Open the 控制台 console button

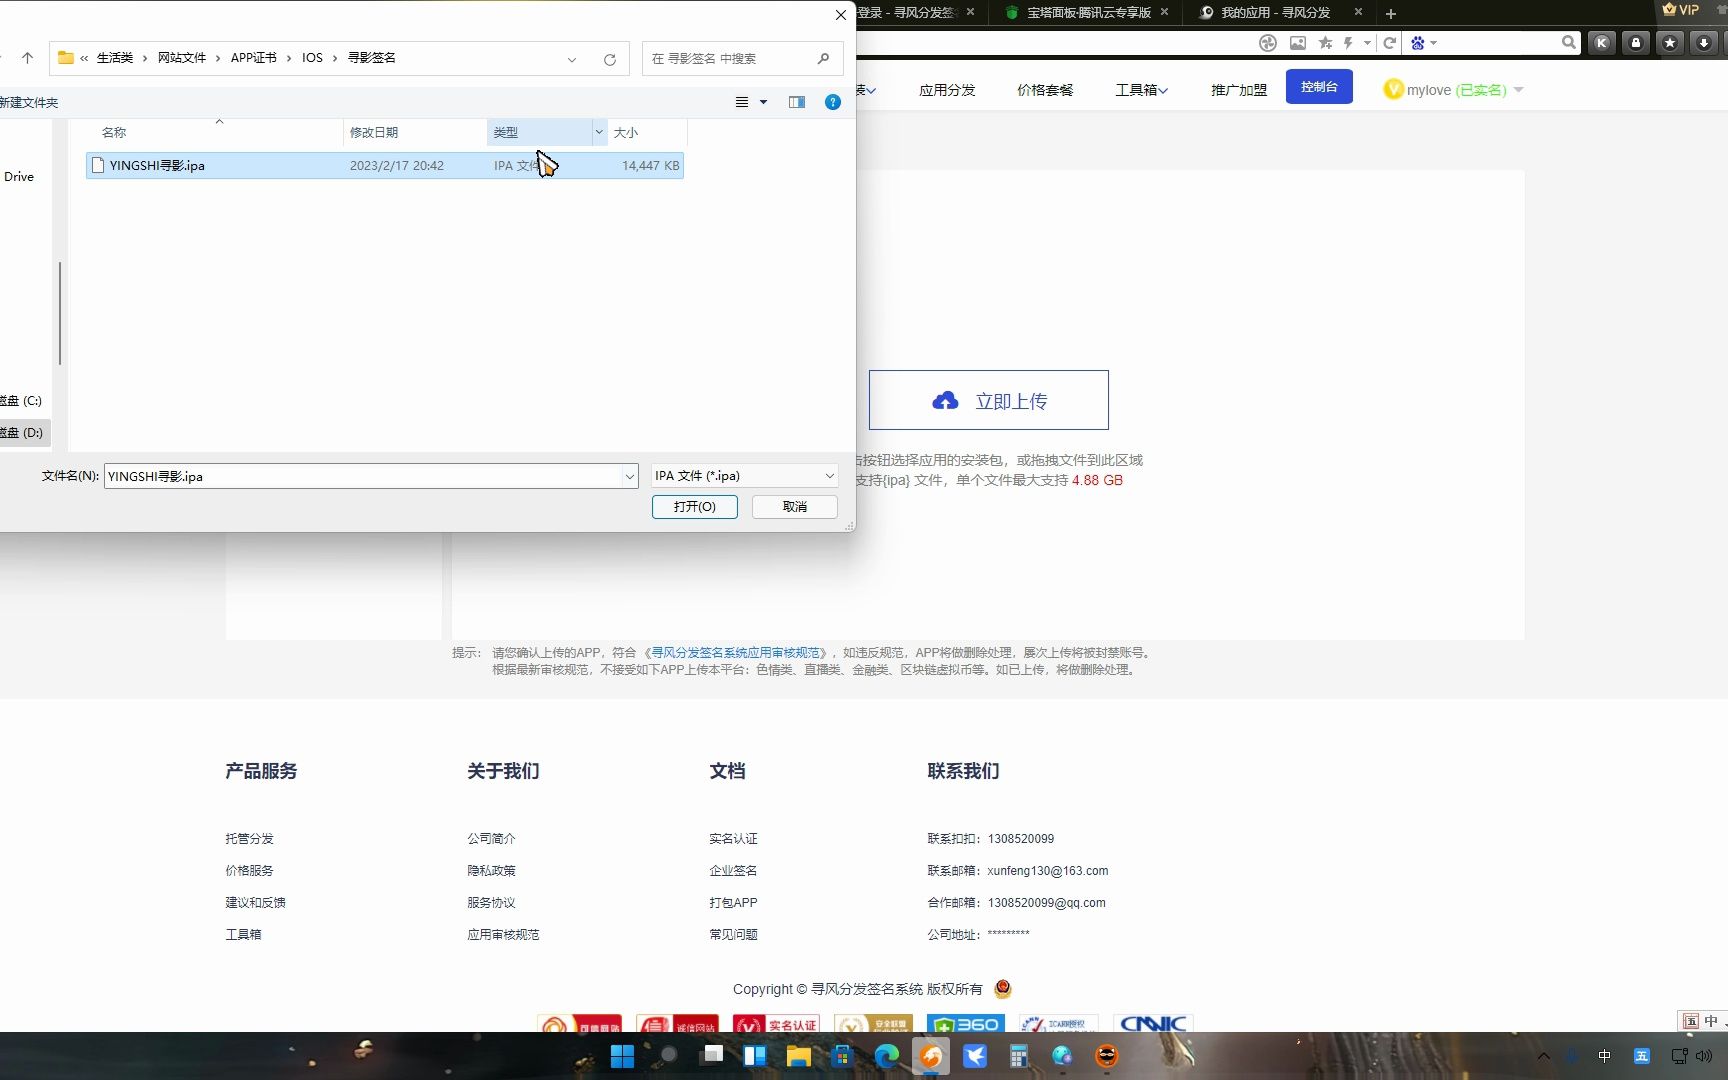tap(1319, 87)
